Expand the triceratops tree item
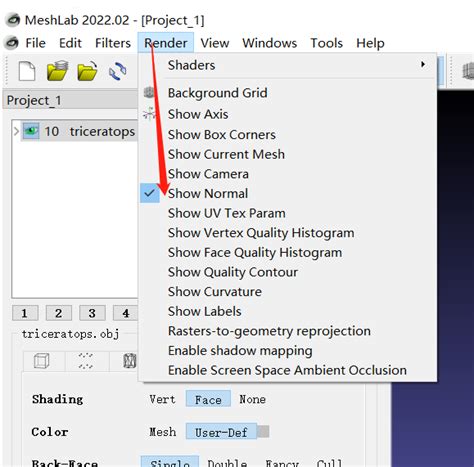Screen dimensions: 474x467 (x=16, y=131)
